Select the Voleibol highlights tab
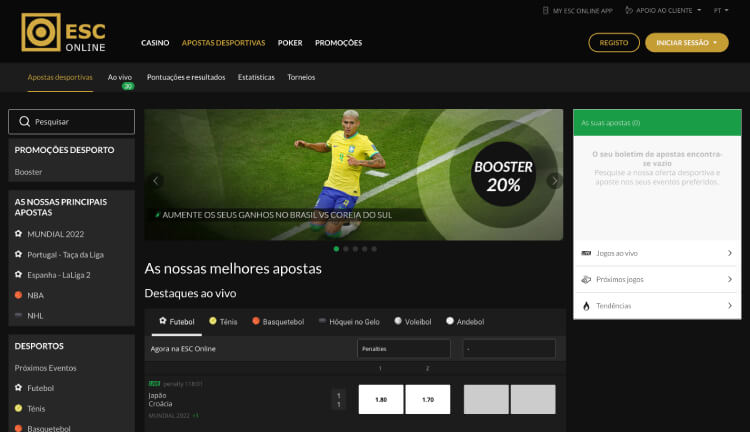Screen dimensions: 750x432 click(412, 321)
